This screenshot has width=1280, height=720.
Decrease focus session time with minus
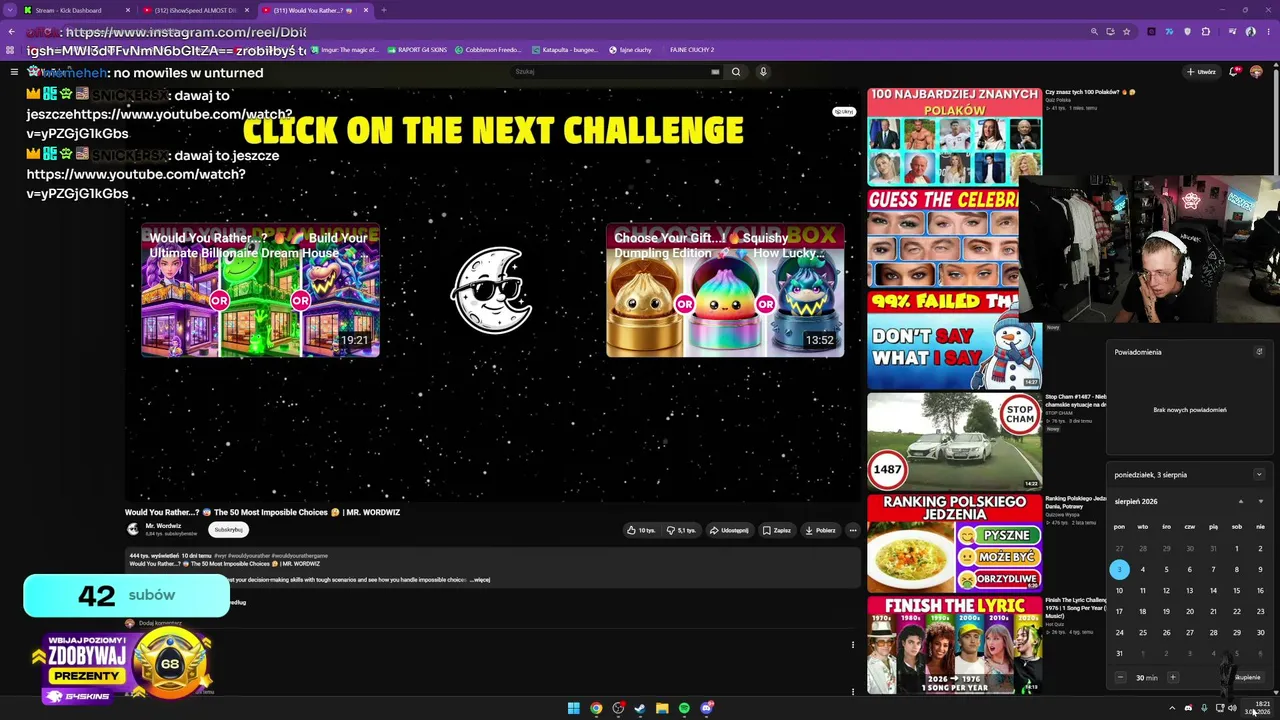click(1120, 678)
